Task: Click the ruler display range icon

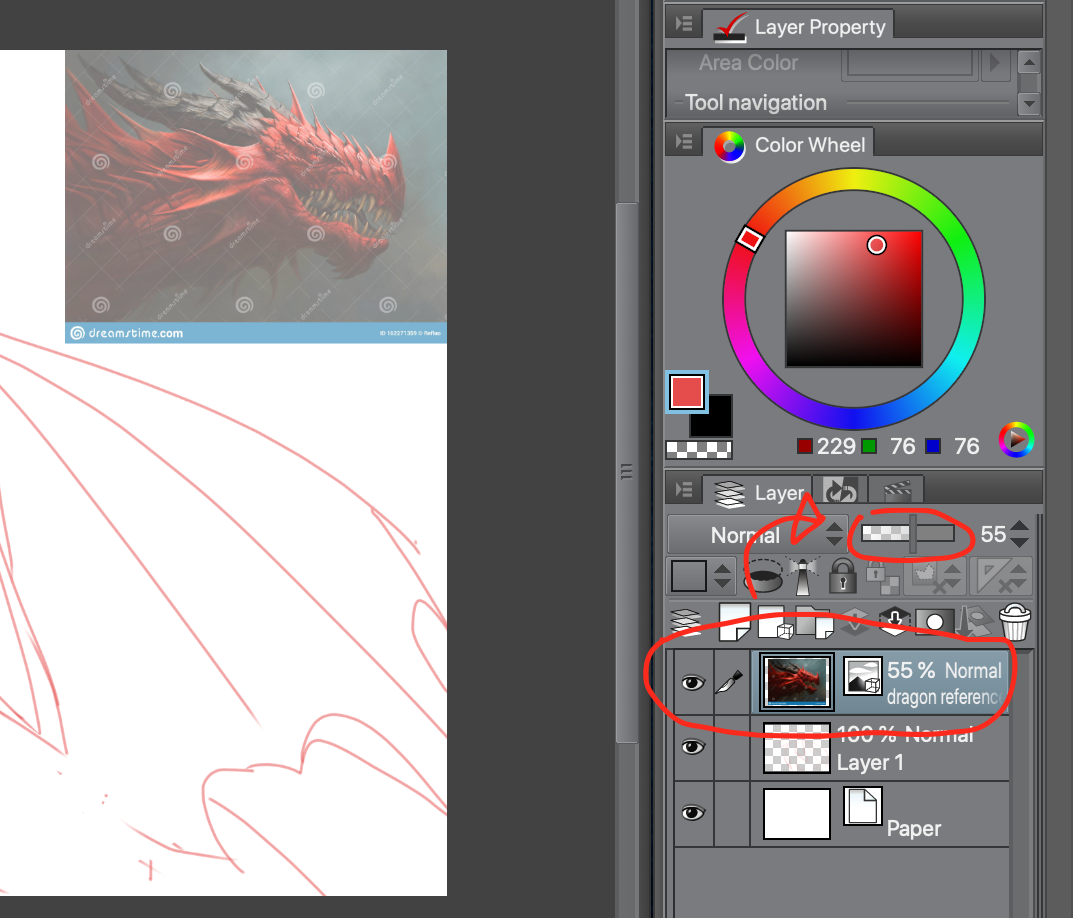Action: 992,577
